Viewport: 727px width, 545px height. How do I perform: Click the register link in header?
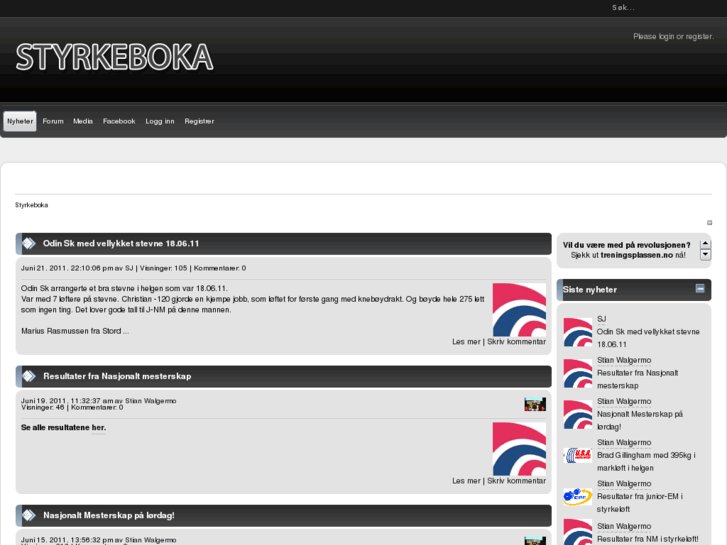click(x=699, y=37)
